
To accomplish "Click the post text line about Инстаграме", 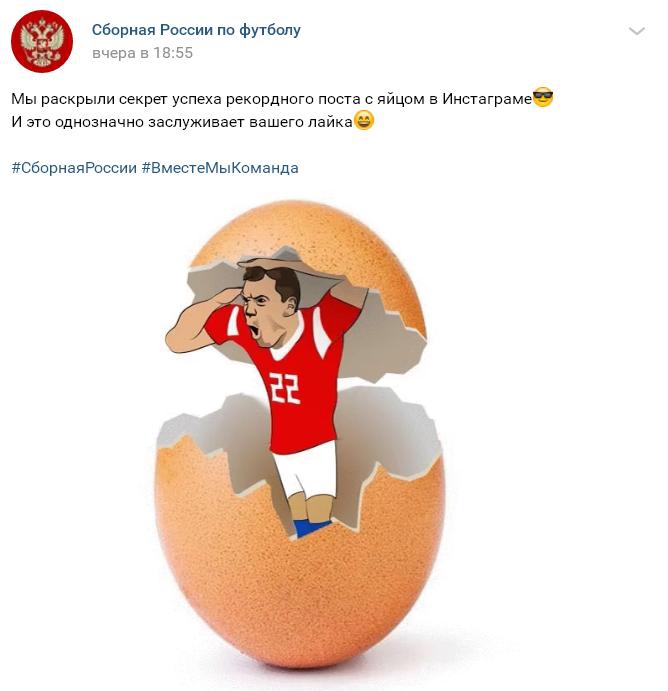I will (282, 98).
